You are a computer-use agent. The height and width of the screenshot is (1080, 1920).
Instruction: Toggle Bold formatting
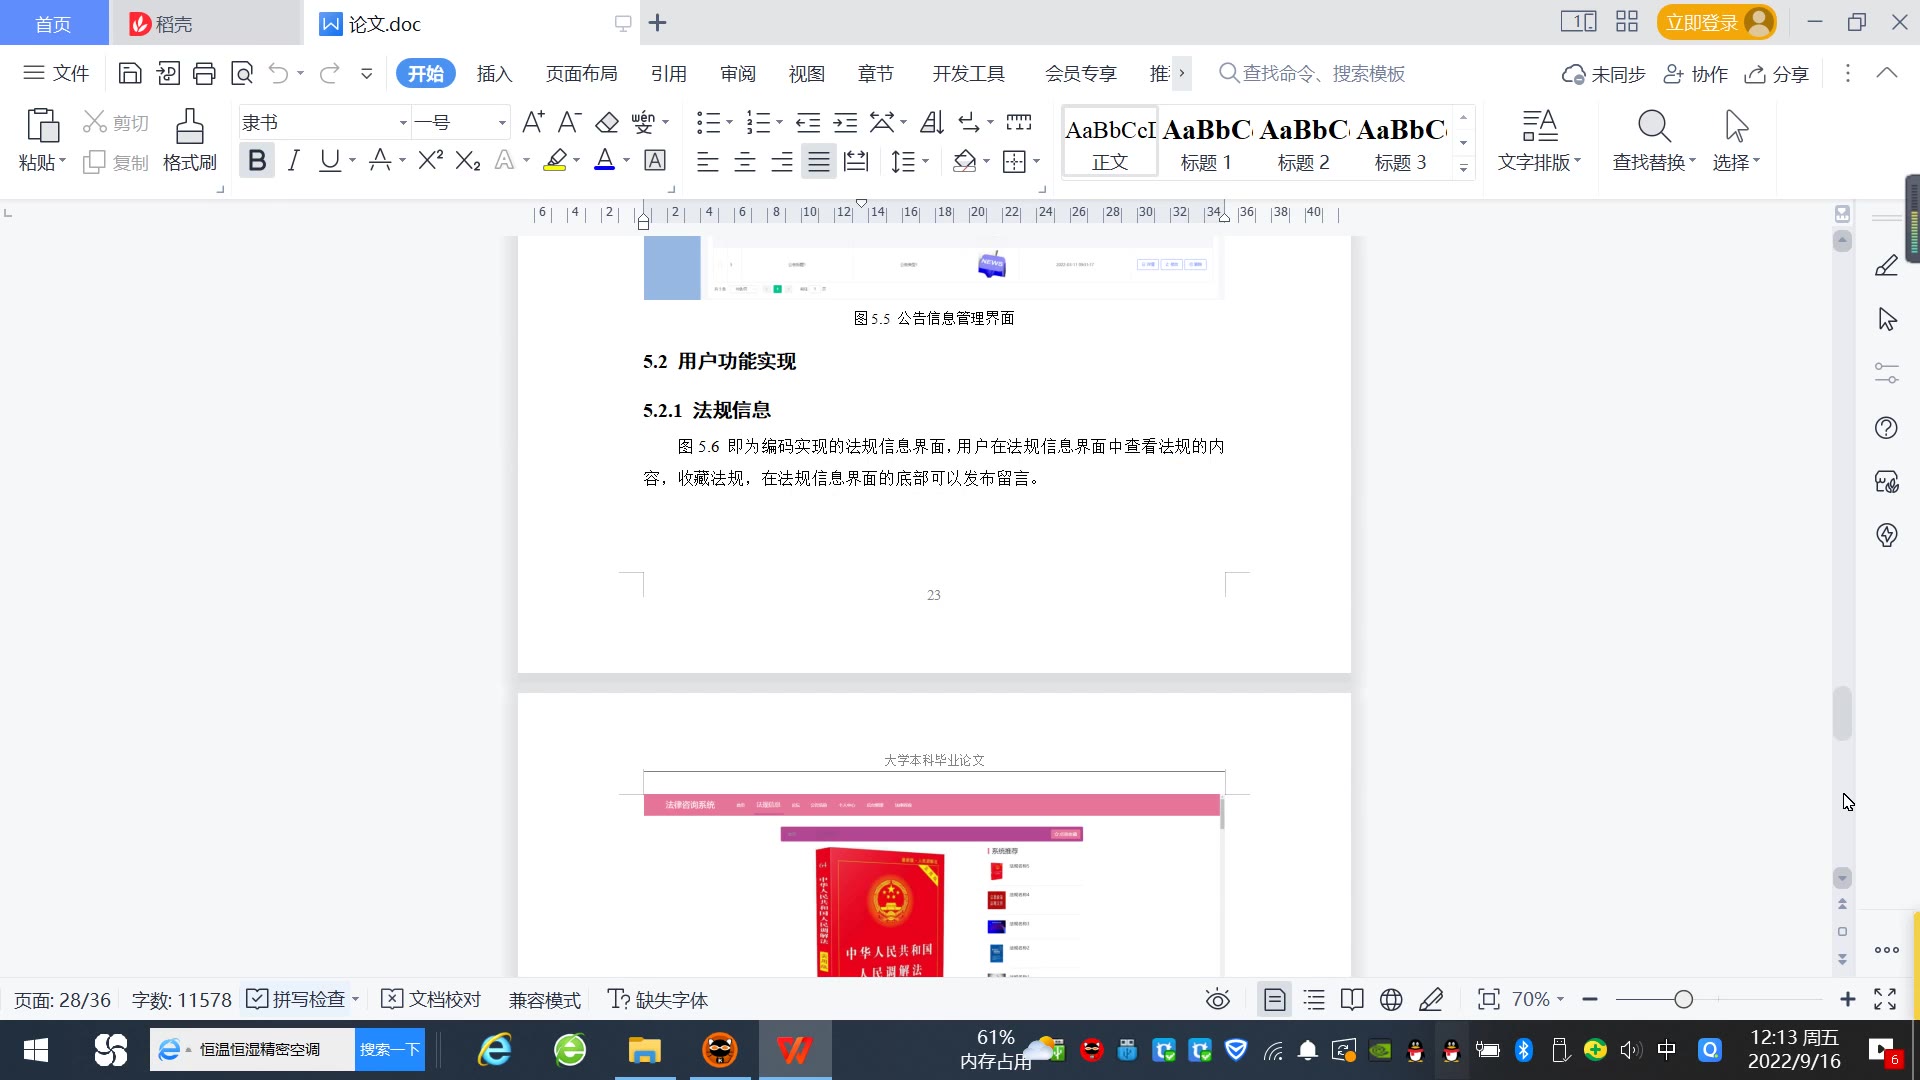[x=257, y=161]
